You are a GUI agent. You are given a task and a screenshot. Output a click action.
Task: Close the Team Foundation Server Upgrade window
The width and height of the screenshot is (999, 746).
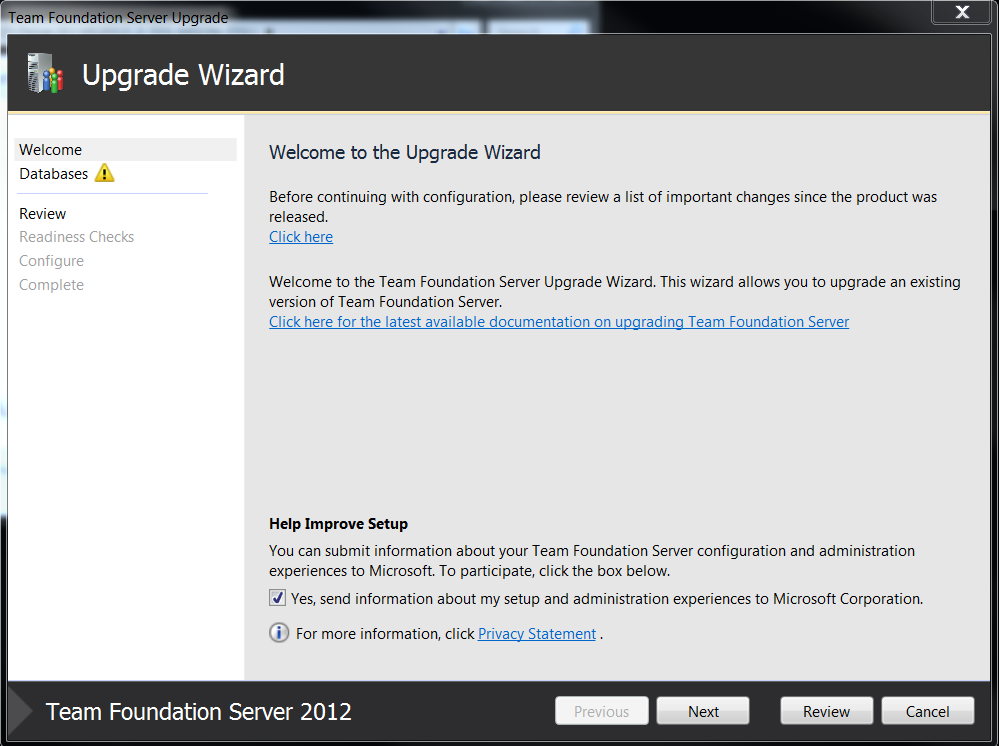(x=962, y=12)
